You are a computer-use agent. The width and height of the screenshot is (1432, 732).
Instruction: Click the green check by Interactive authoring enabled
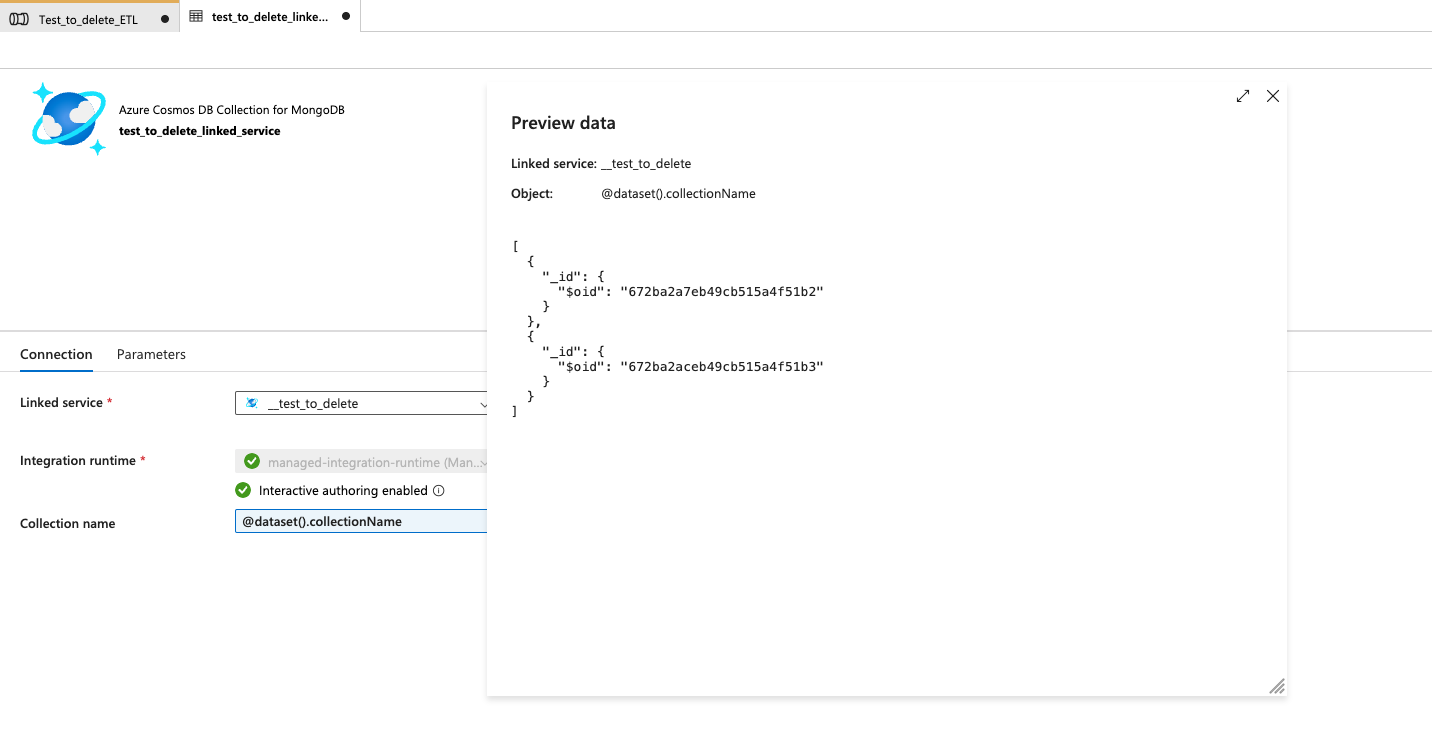(243, 490)
